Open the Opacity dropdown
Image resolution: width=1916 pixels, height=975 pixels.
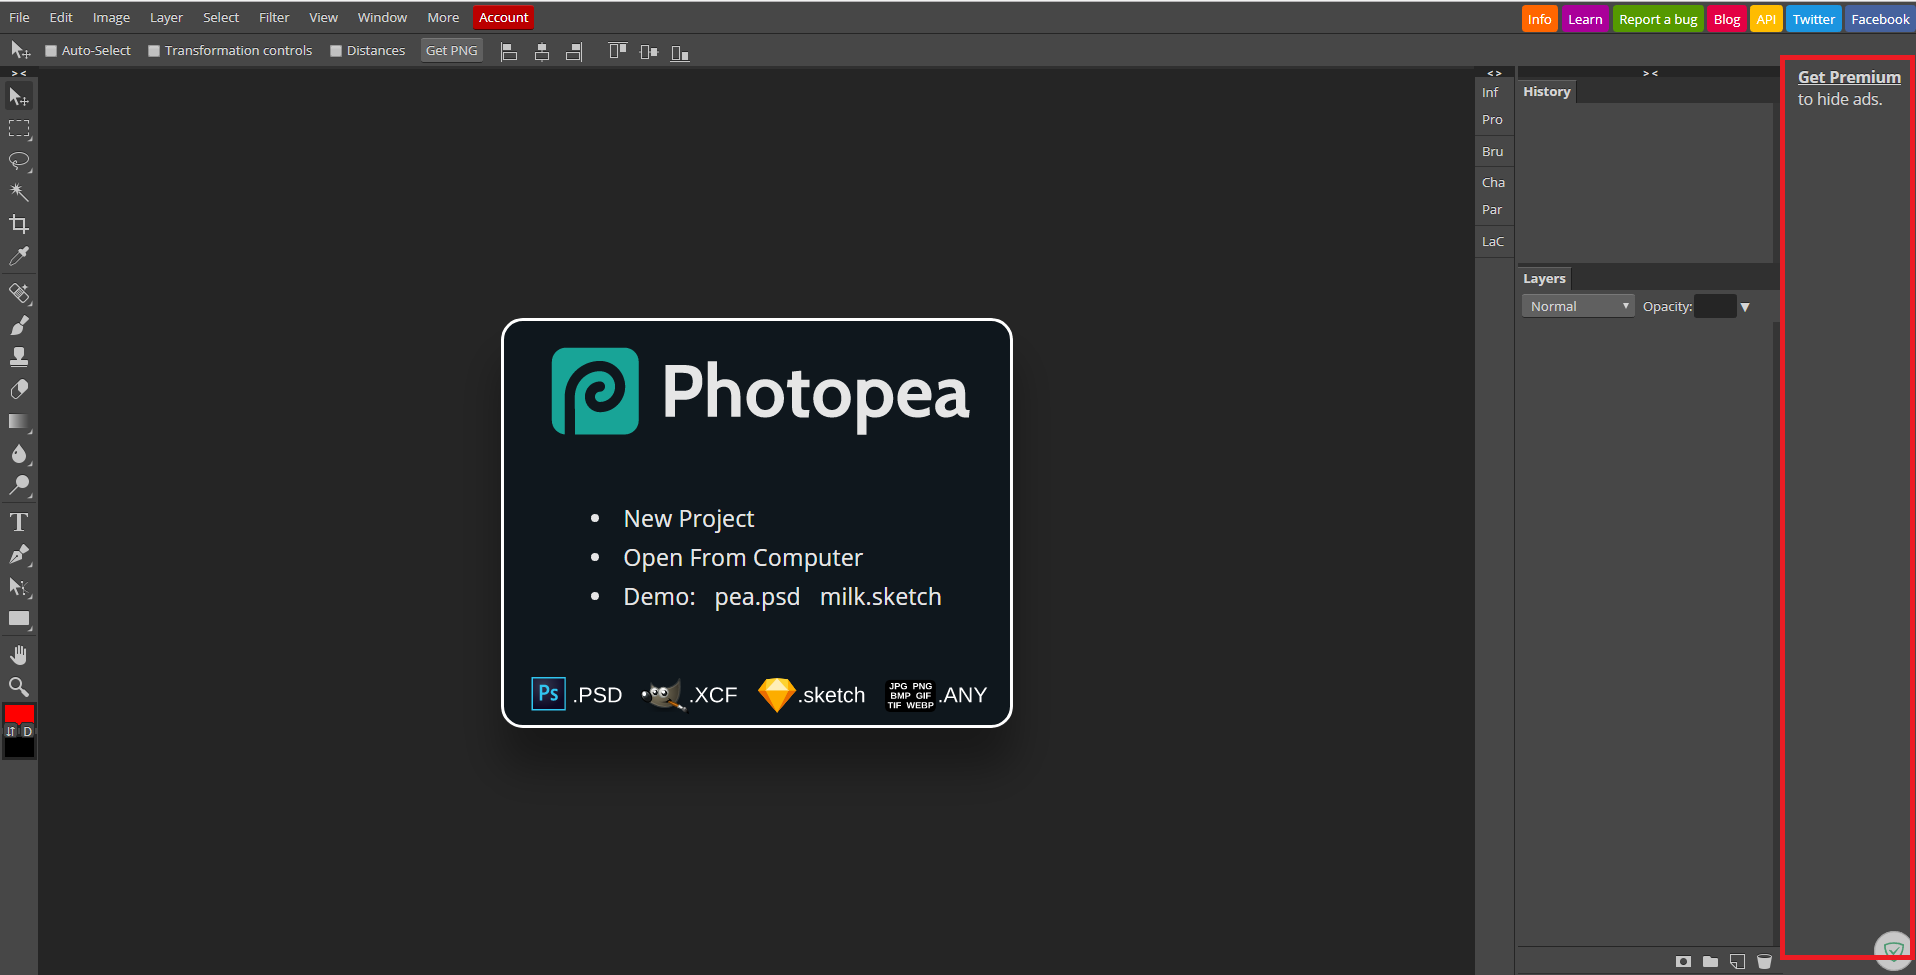point(1746,306)
